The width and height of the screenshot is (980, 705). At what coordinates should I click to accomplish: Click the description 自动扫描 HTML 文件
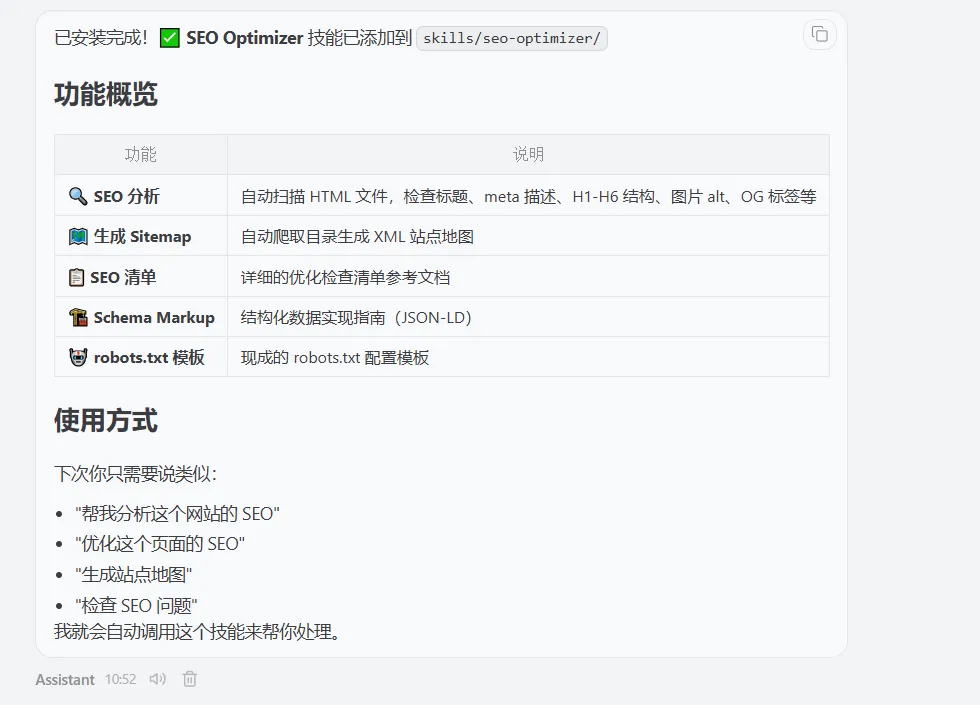tap(528, 197)
